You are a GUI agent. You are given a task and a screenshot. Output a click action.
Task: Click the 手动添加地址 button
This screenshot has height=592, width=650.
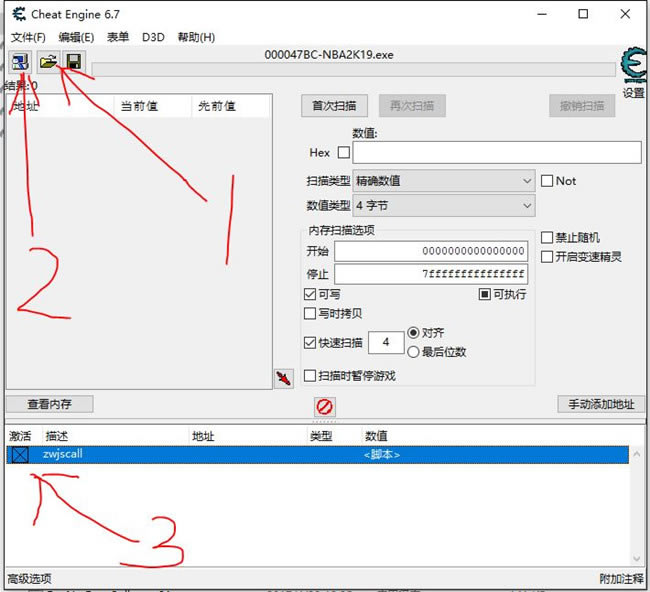click(600, 404)
